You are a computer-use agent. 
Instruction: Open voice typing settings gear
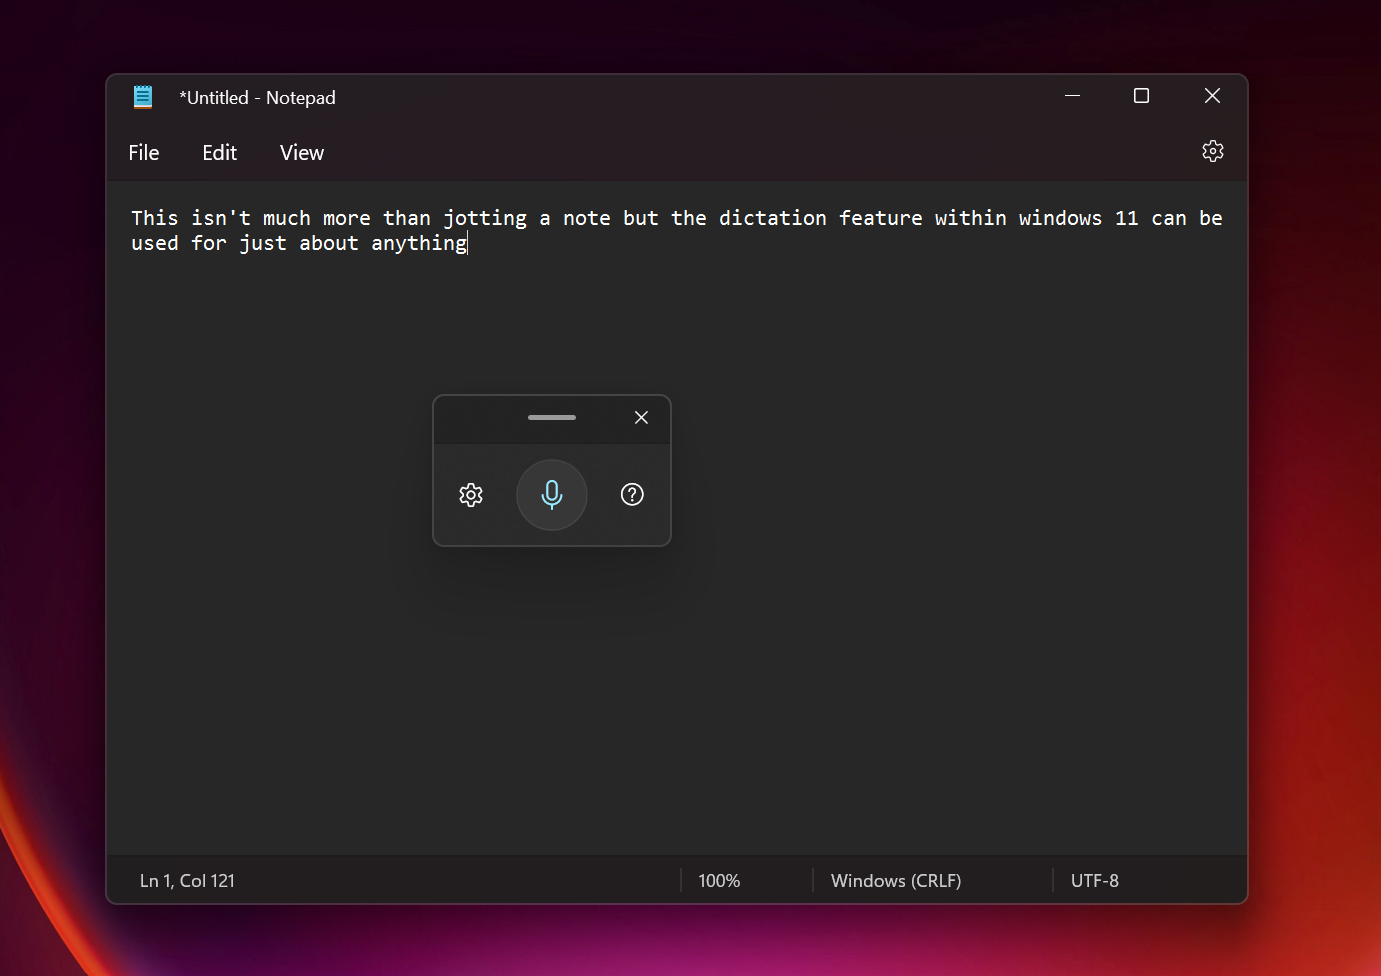[x=471, y=495]
